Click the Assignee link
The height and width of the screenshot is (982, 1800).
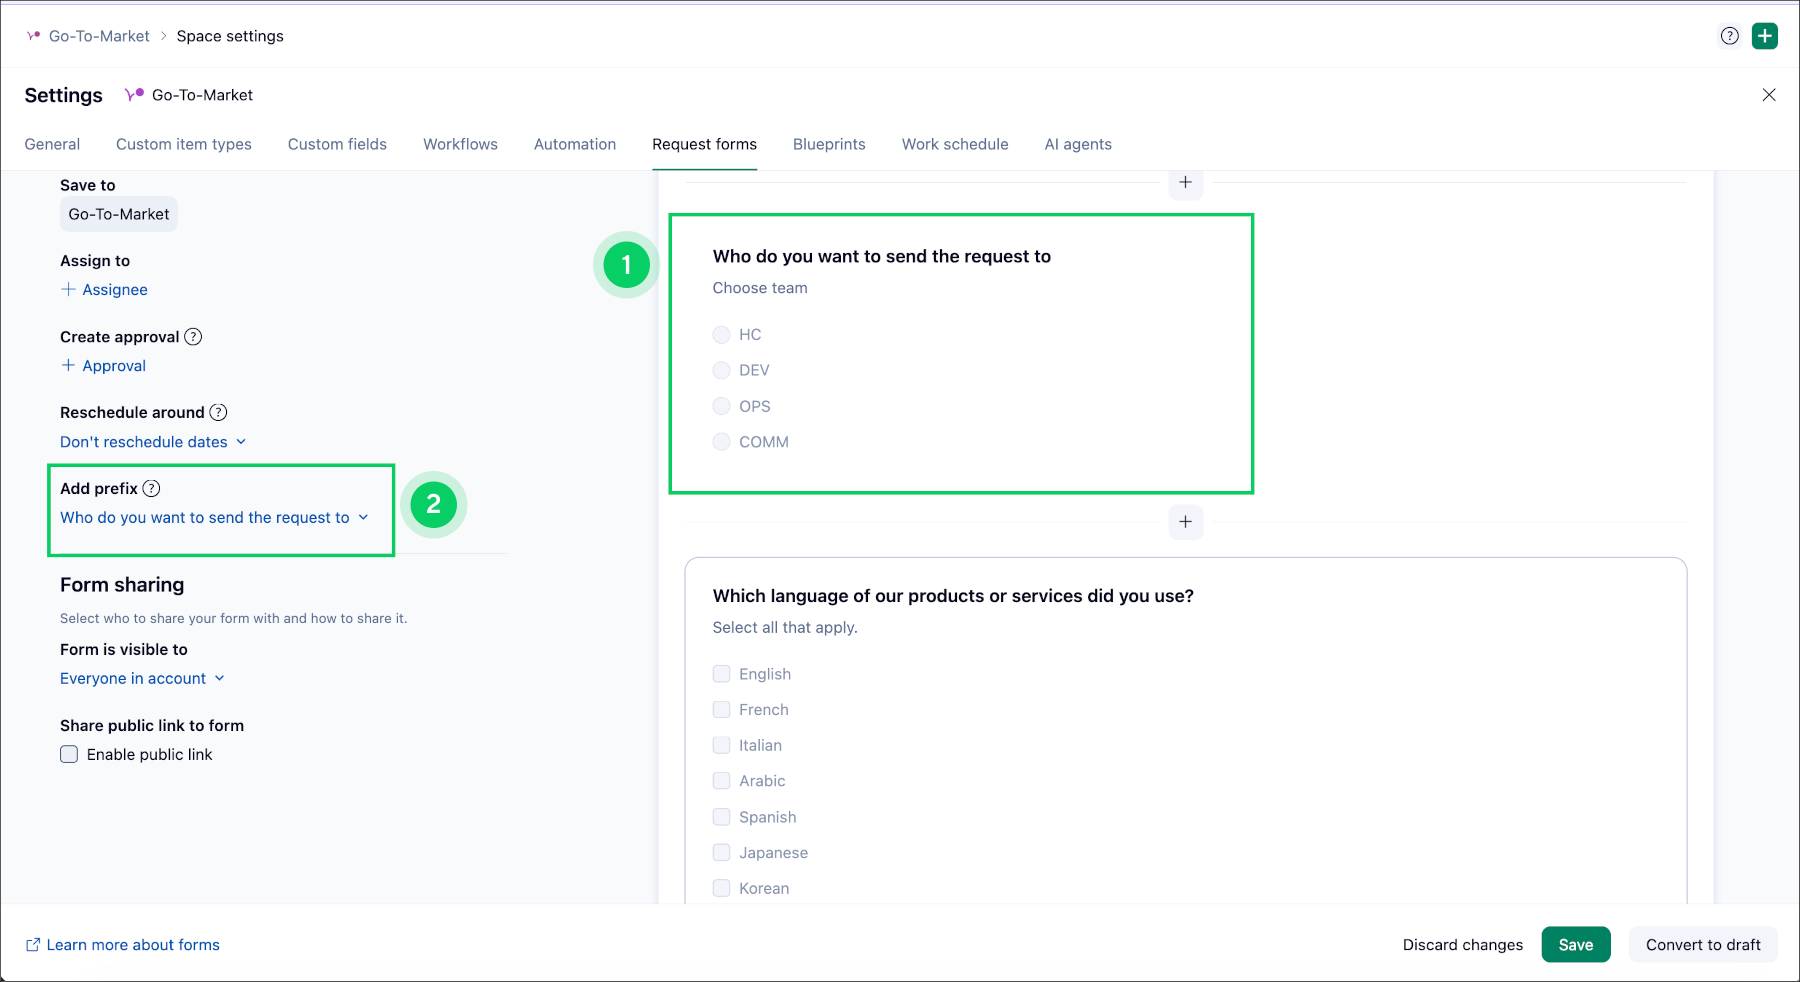tap(115, 289)
